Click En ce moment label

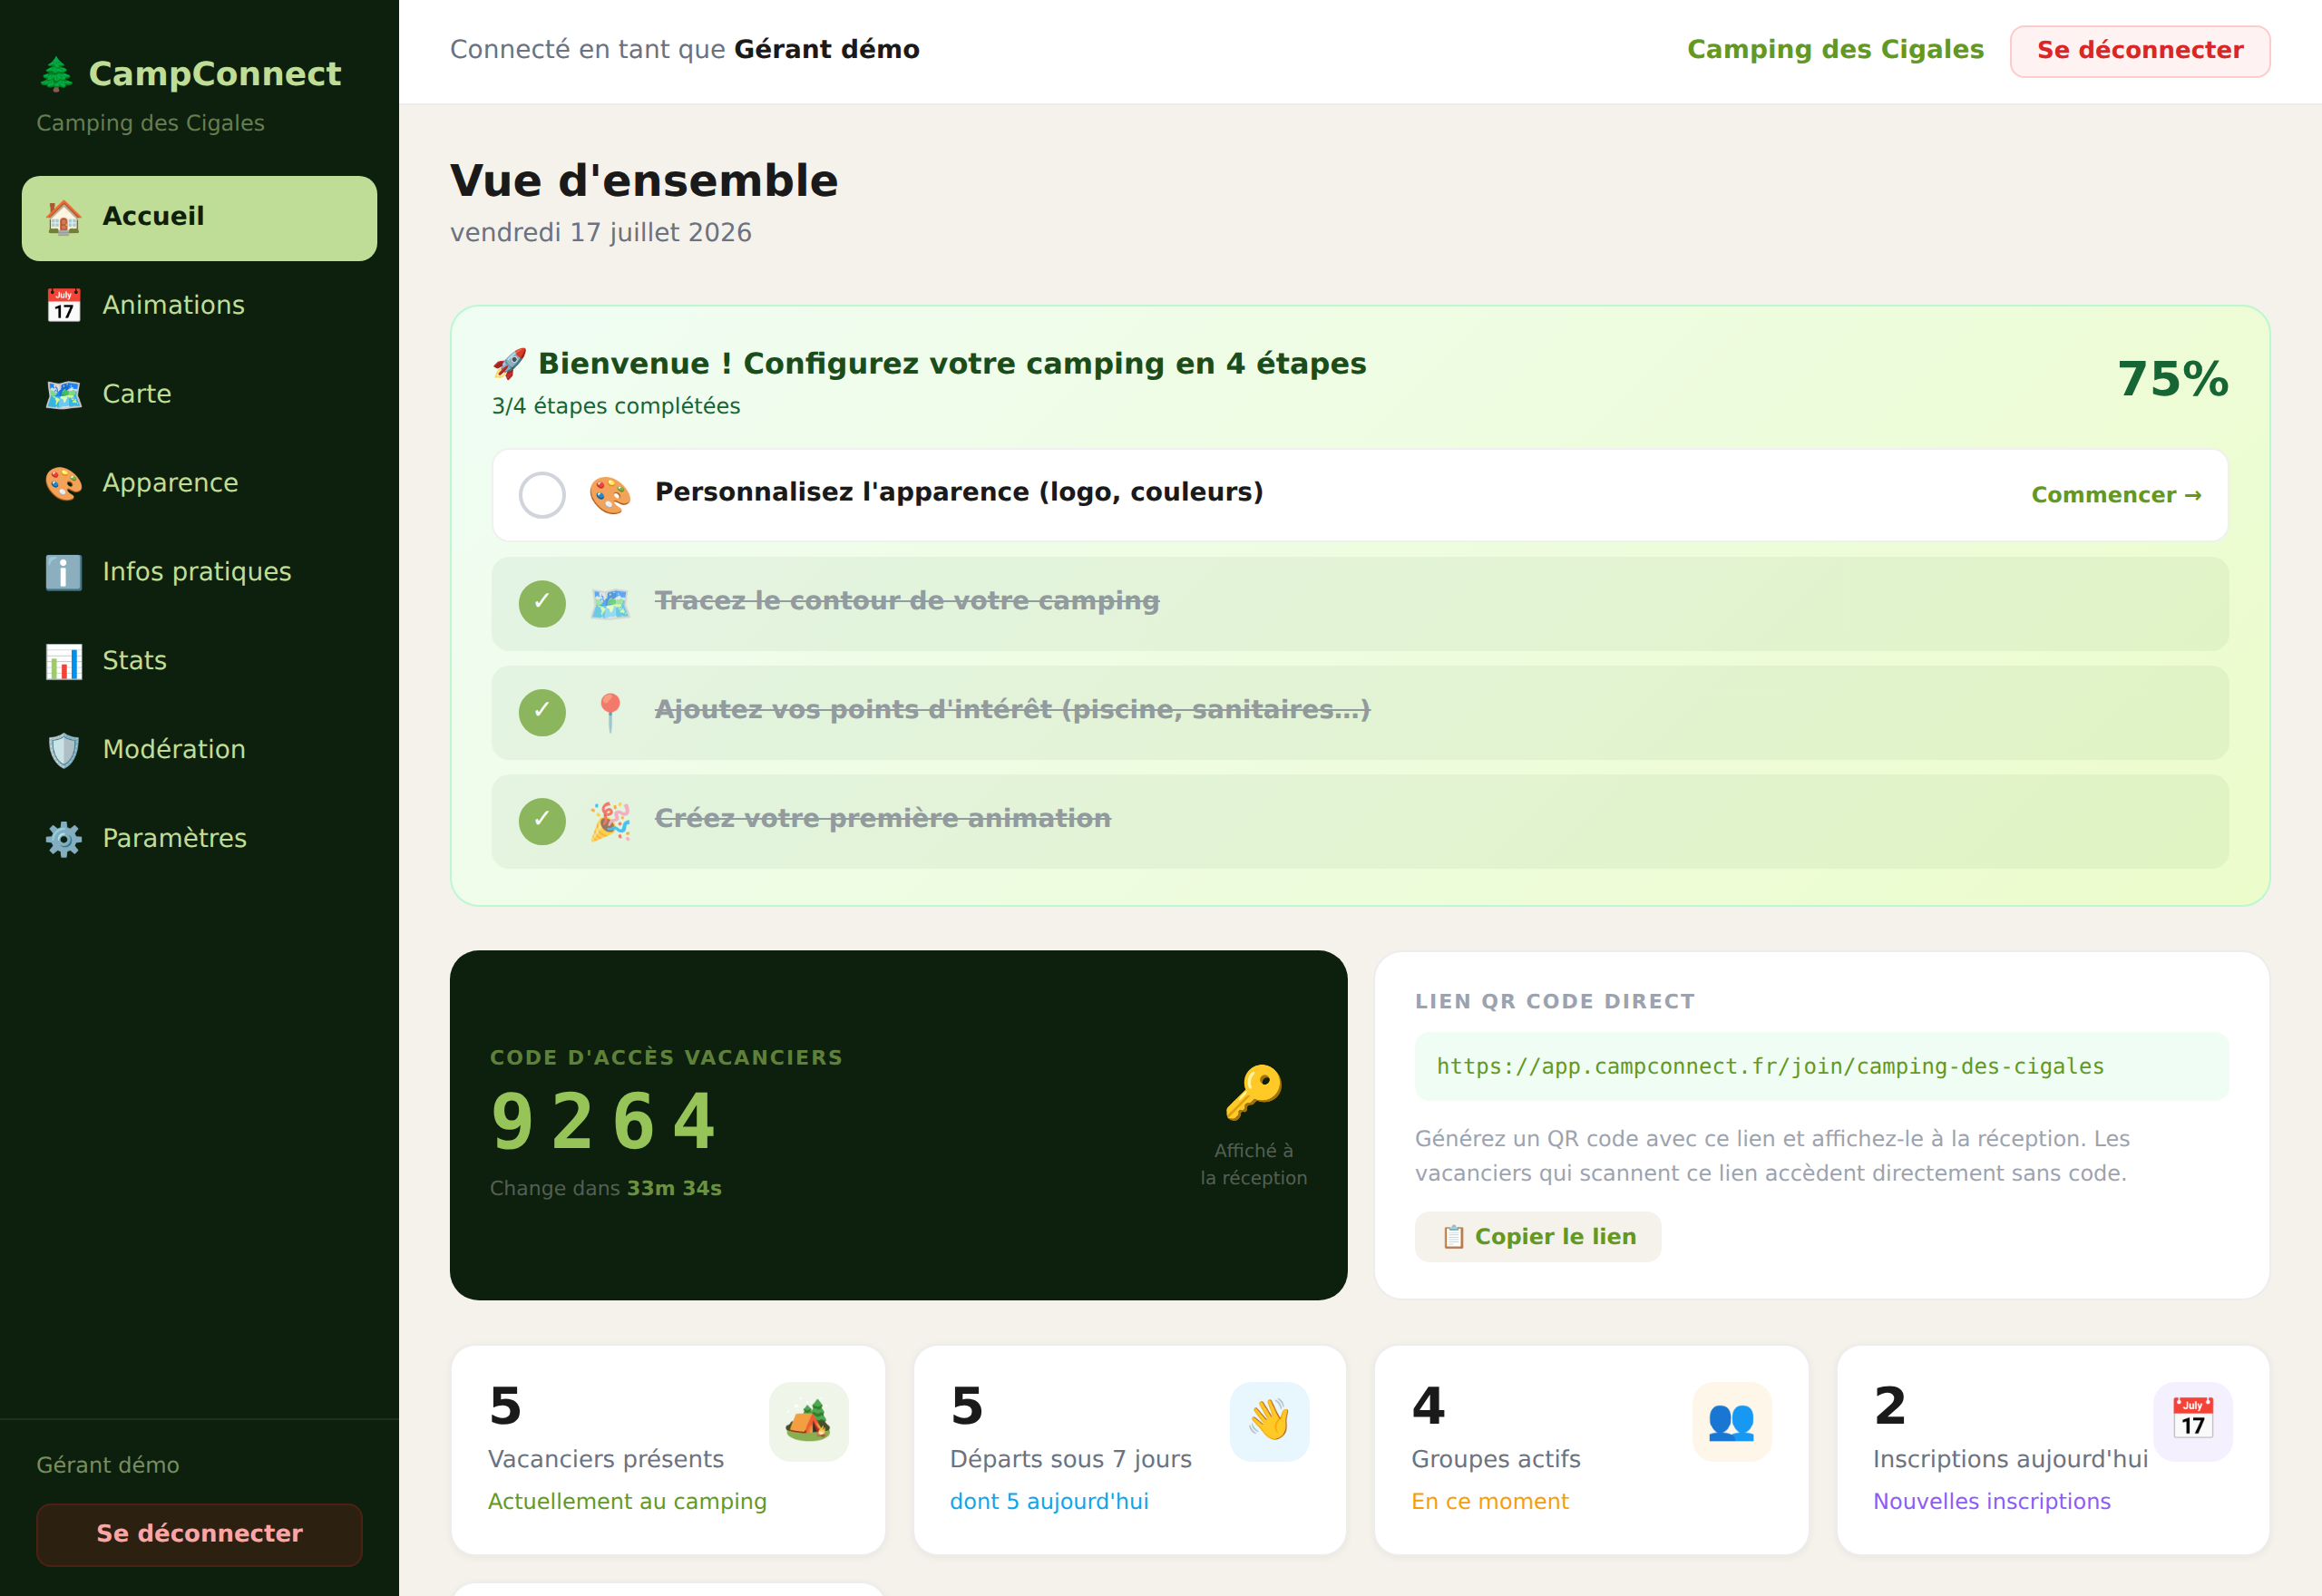[x=1490, y=1502]
